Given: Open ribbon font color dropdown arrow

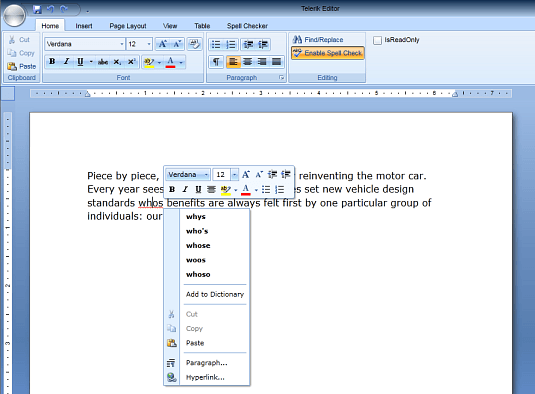Looking at the screenshot, I should pyautogui.click(x=181, y=62).
